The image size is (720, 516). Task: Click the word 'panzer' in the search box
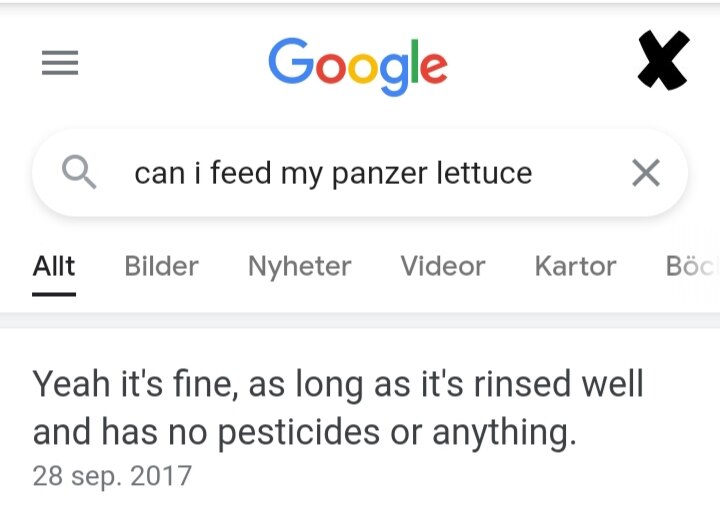[x=379, y=174]
